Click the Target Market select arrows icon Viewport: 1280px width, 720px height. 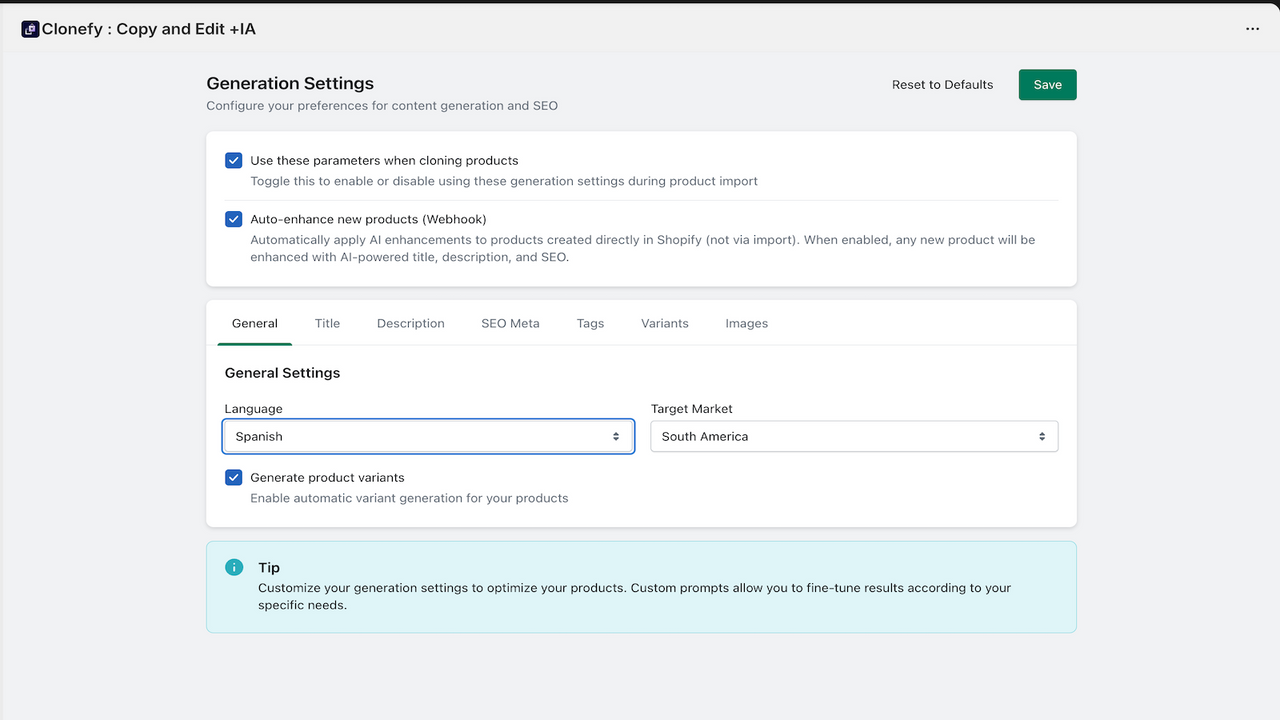pyautogui.click(x=1041, y=436)
